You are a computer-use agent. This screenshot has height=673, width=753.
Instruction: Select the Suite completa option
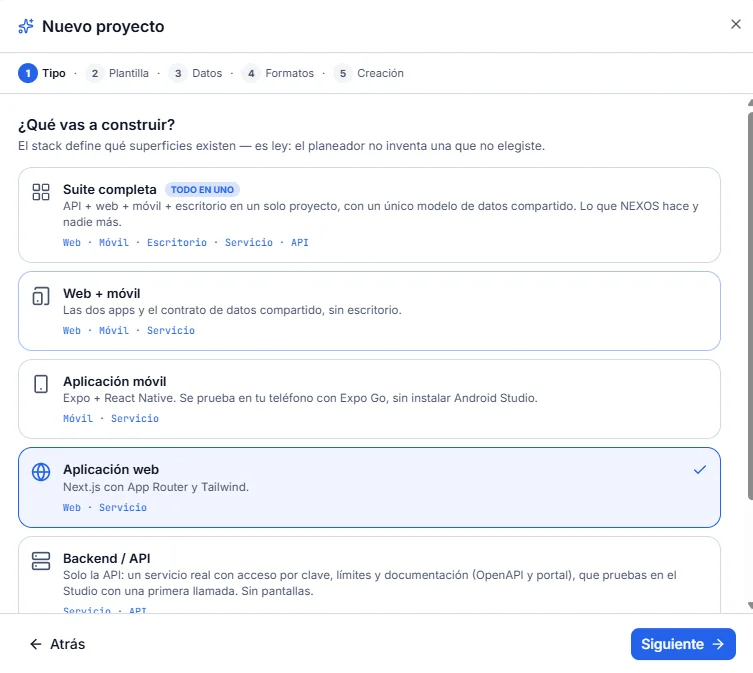tap(369, 215)
